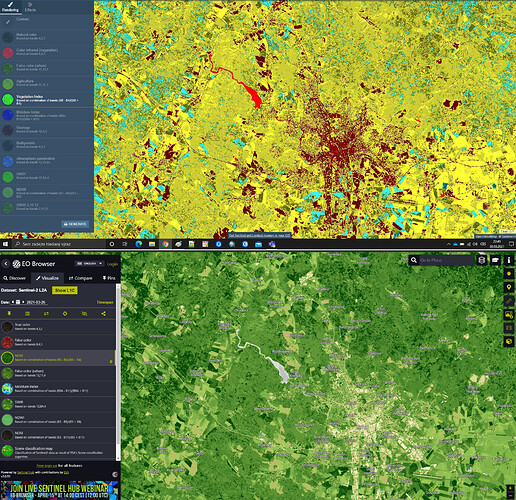Switch to the Discover tab
This screenshot has width=516, height=500.
[15, 278]
